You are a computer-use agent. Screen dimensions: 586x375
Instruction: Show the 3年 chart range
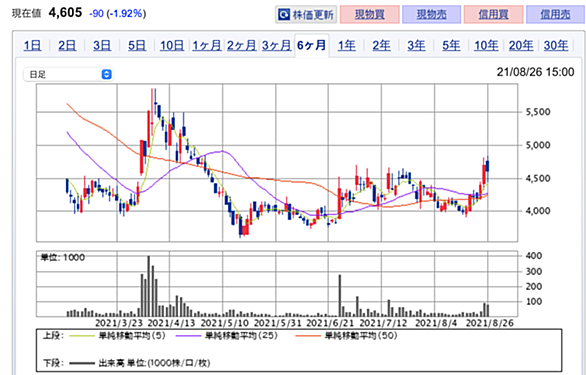click(x=416, y=46)
